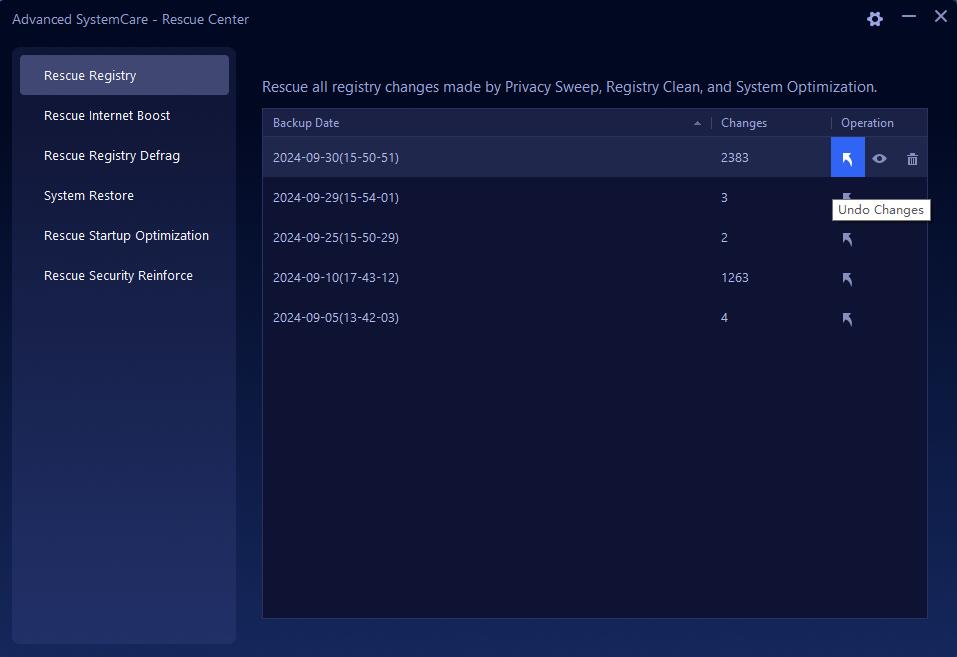Open Rescue Startup Optimization section
Viewport: 957px width, 657px height.
click(125, 236)
